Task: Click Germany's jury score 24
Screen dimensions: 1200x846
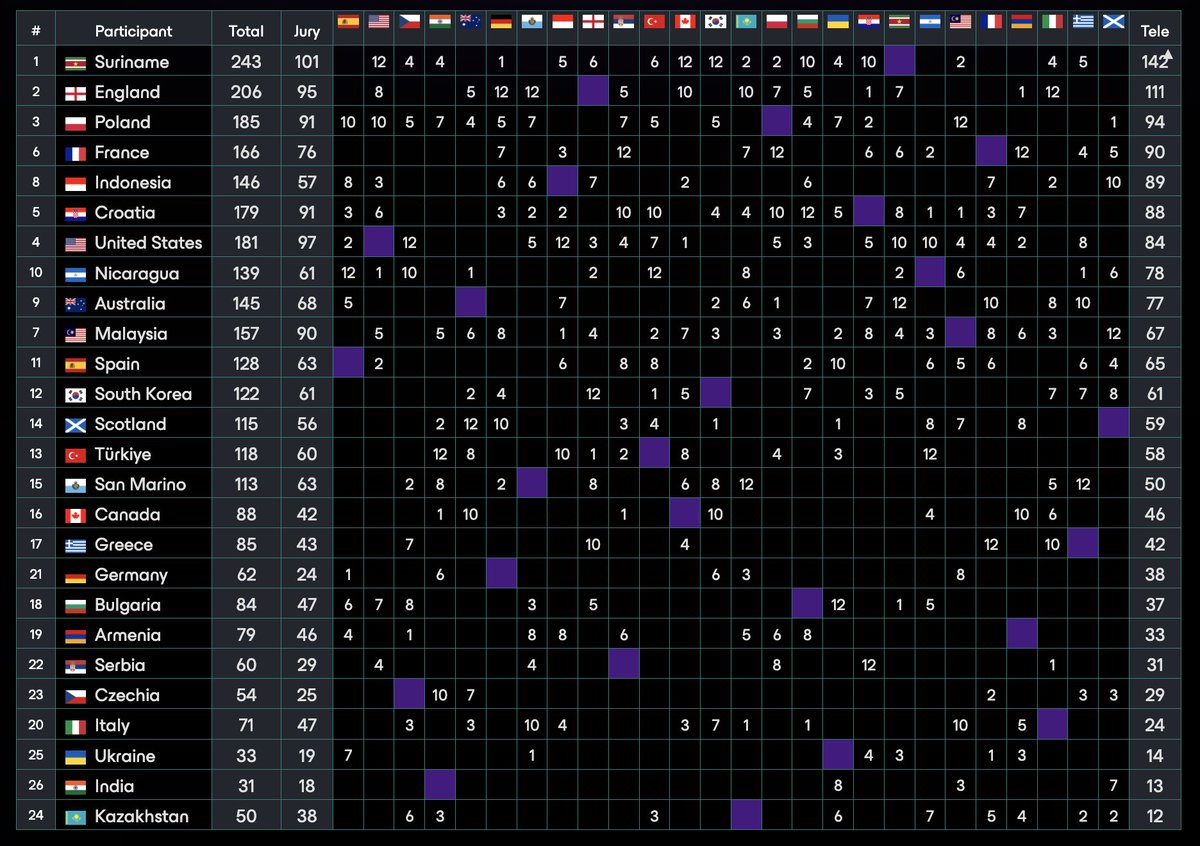Action: click(x=307, y=575)
